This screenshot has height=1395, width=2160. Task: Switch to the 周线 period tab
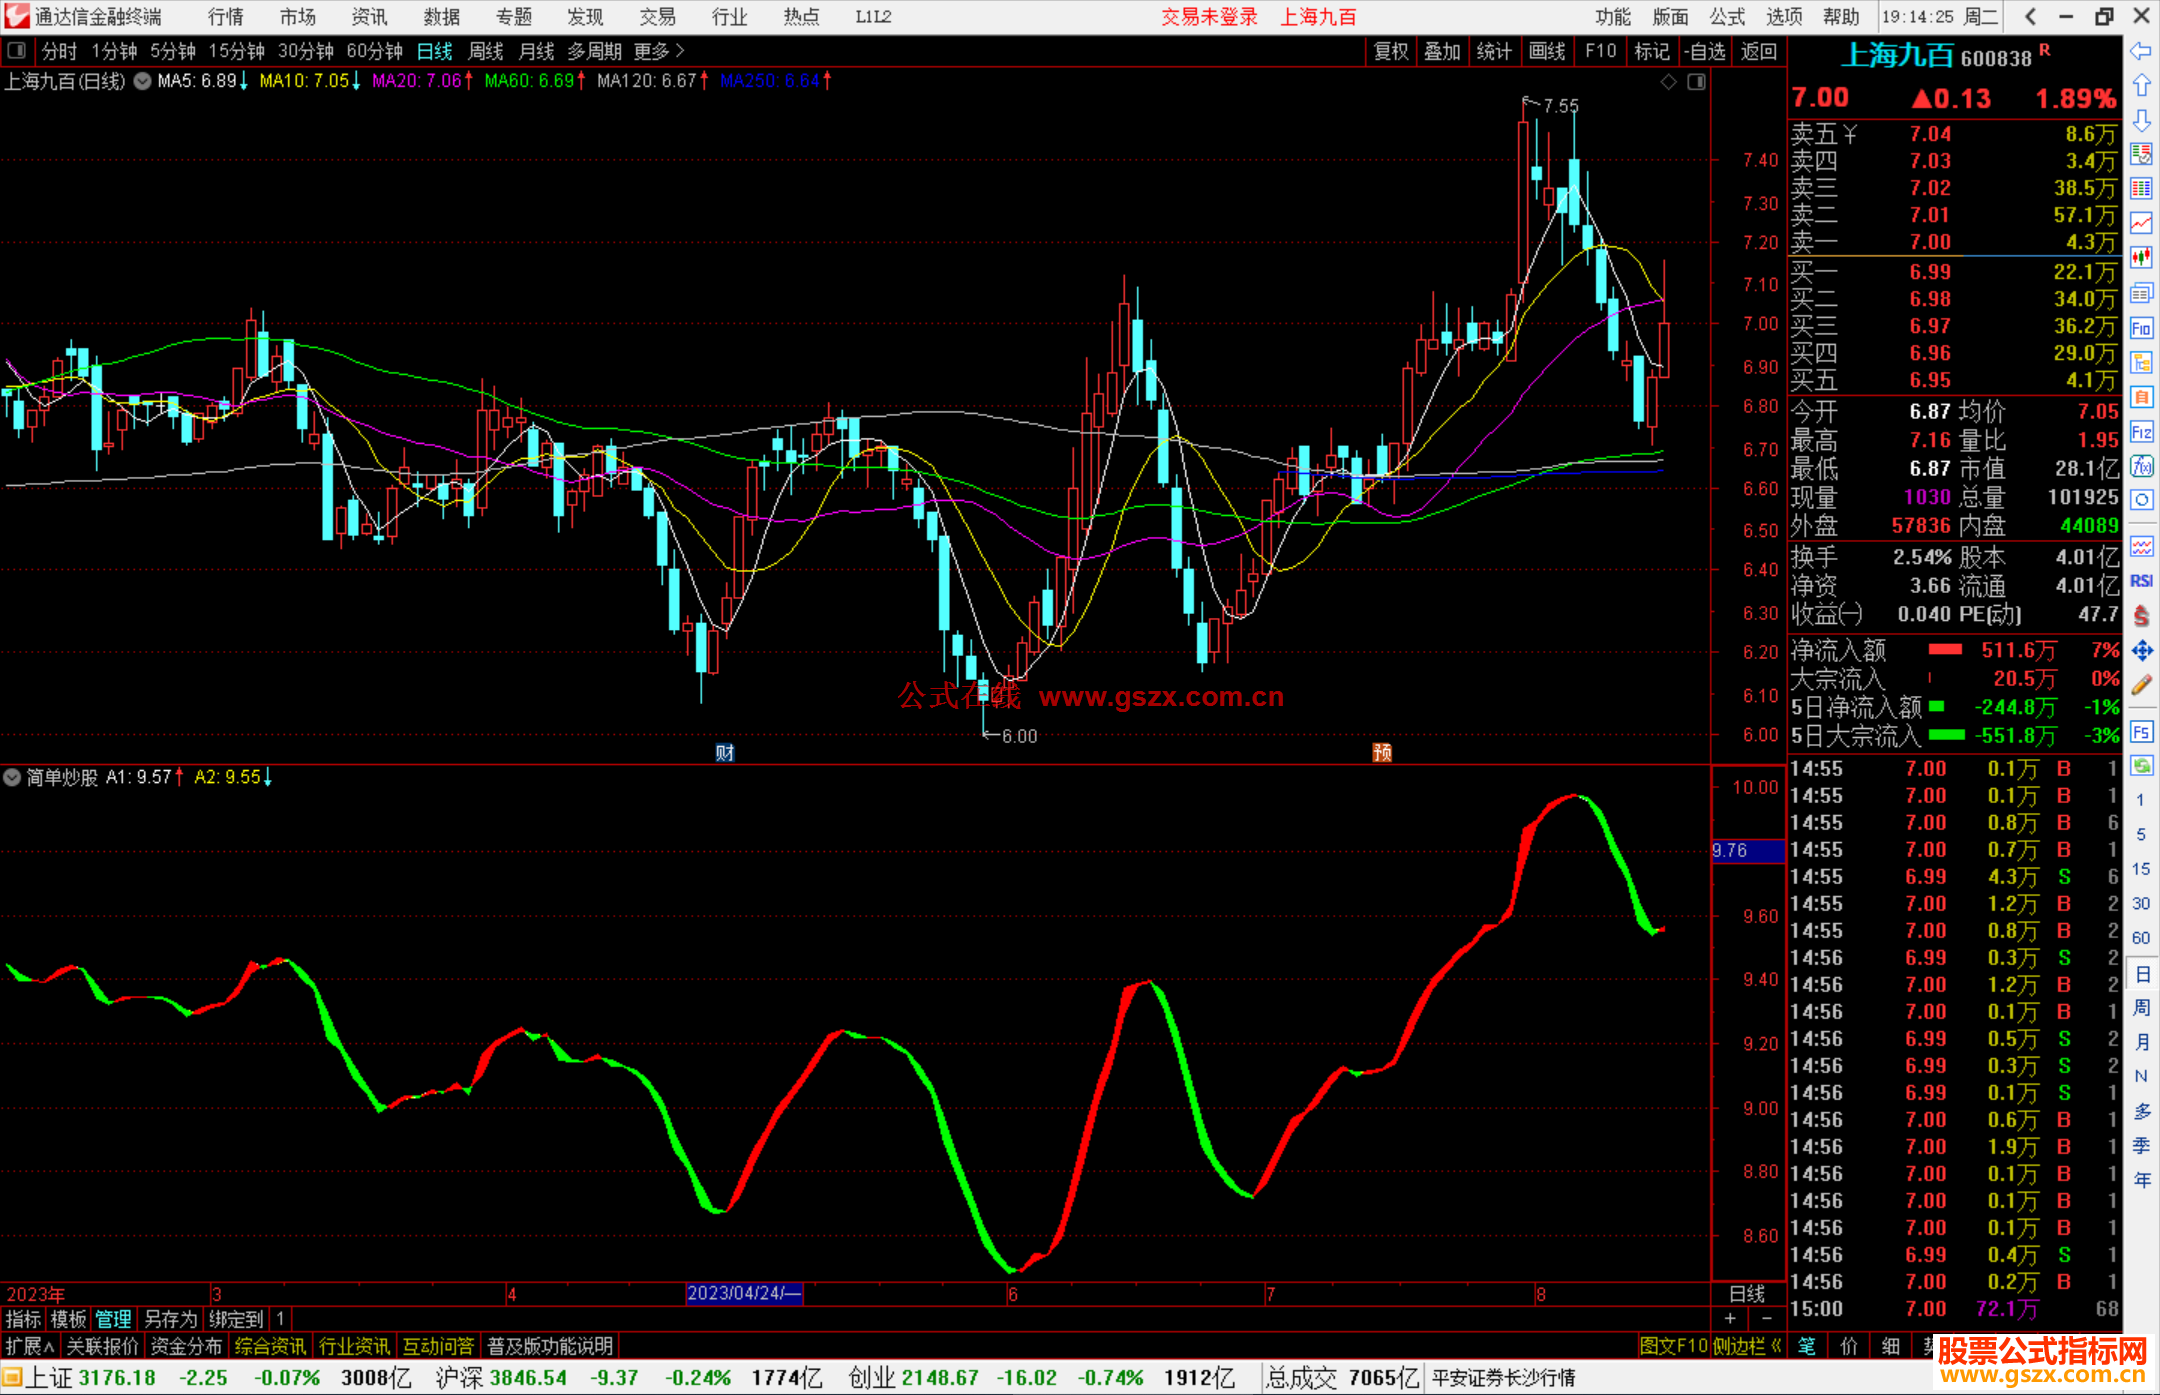(486, 51)
